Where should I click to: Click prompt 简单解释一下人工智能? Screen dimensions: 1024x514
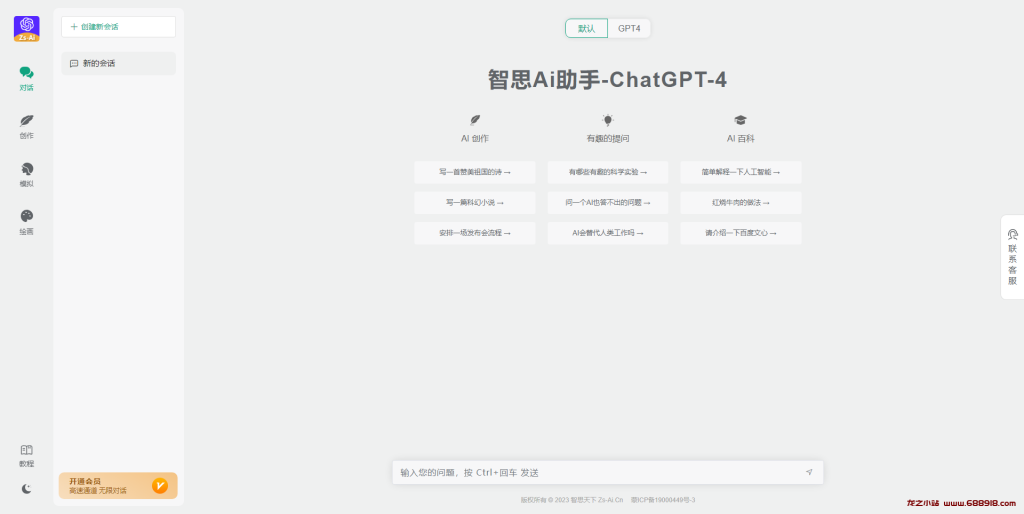pyautogui.click(x=741, y=172)
